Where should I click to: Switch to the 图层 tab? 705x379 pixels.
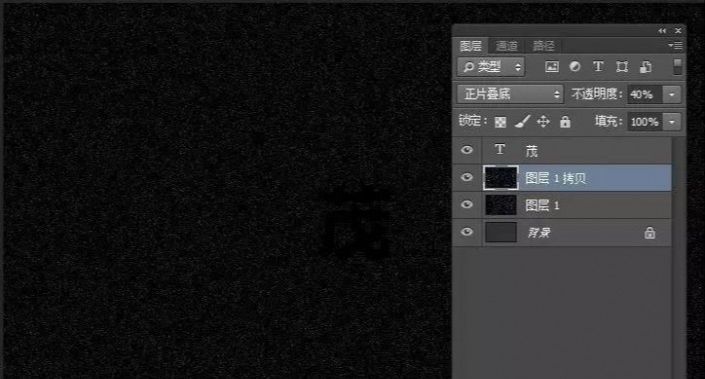coord(470,46)
